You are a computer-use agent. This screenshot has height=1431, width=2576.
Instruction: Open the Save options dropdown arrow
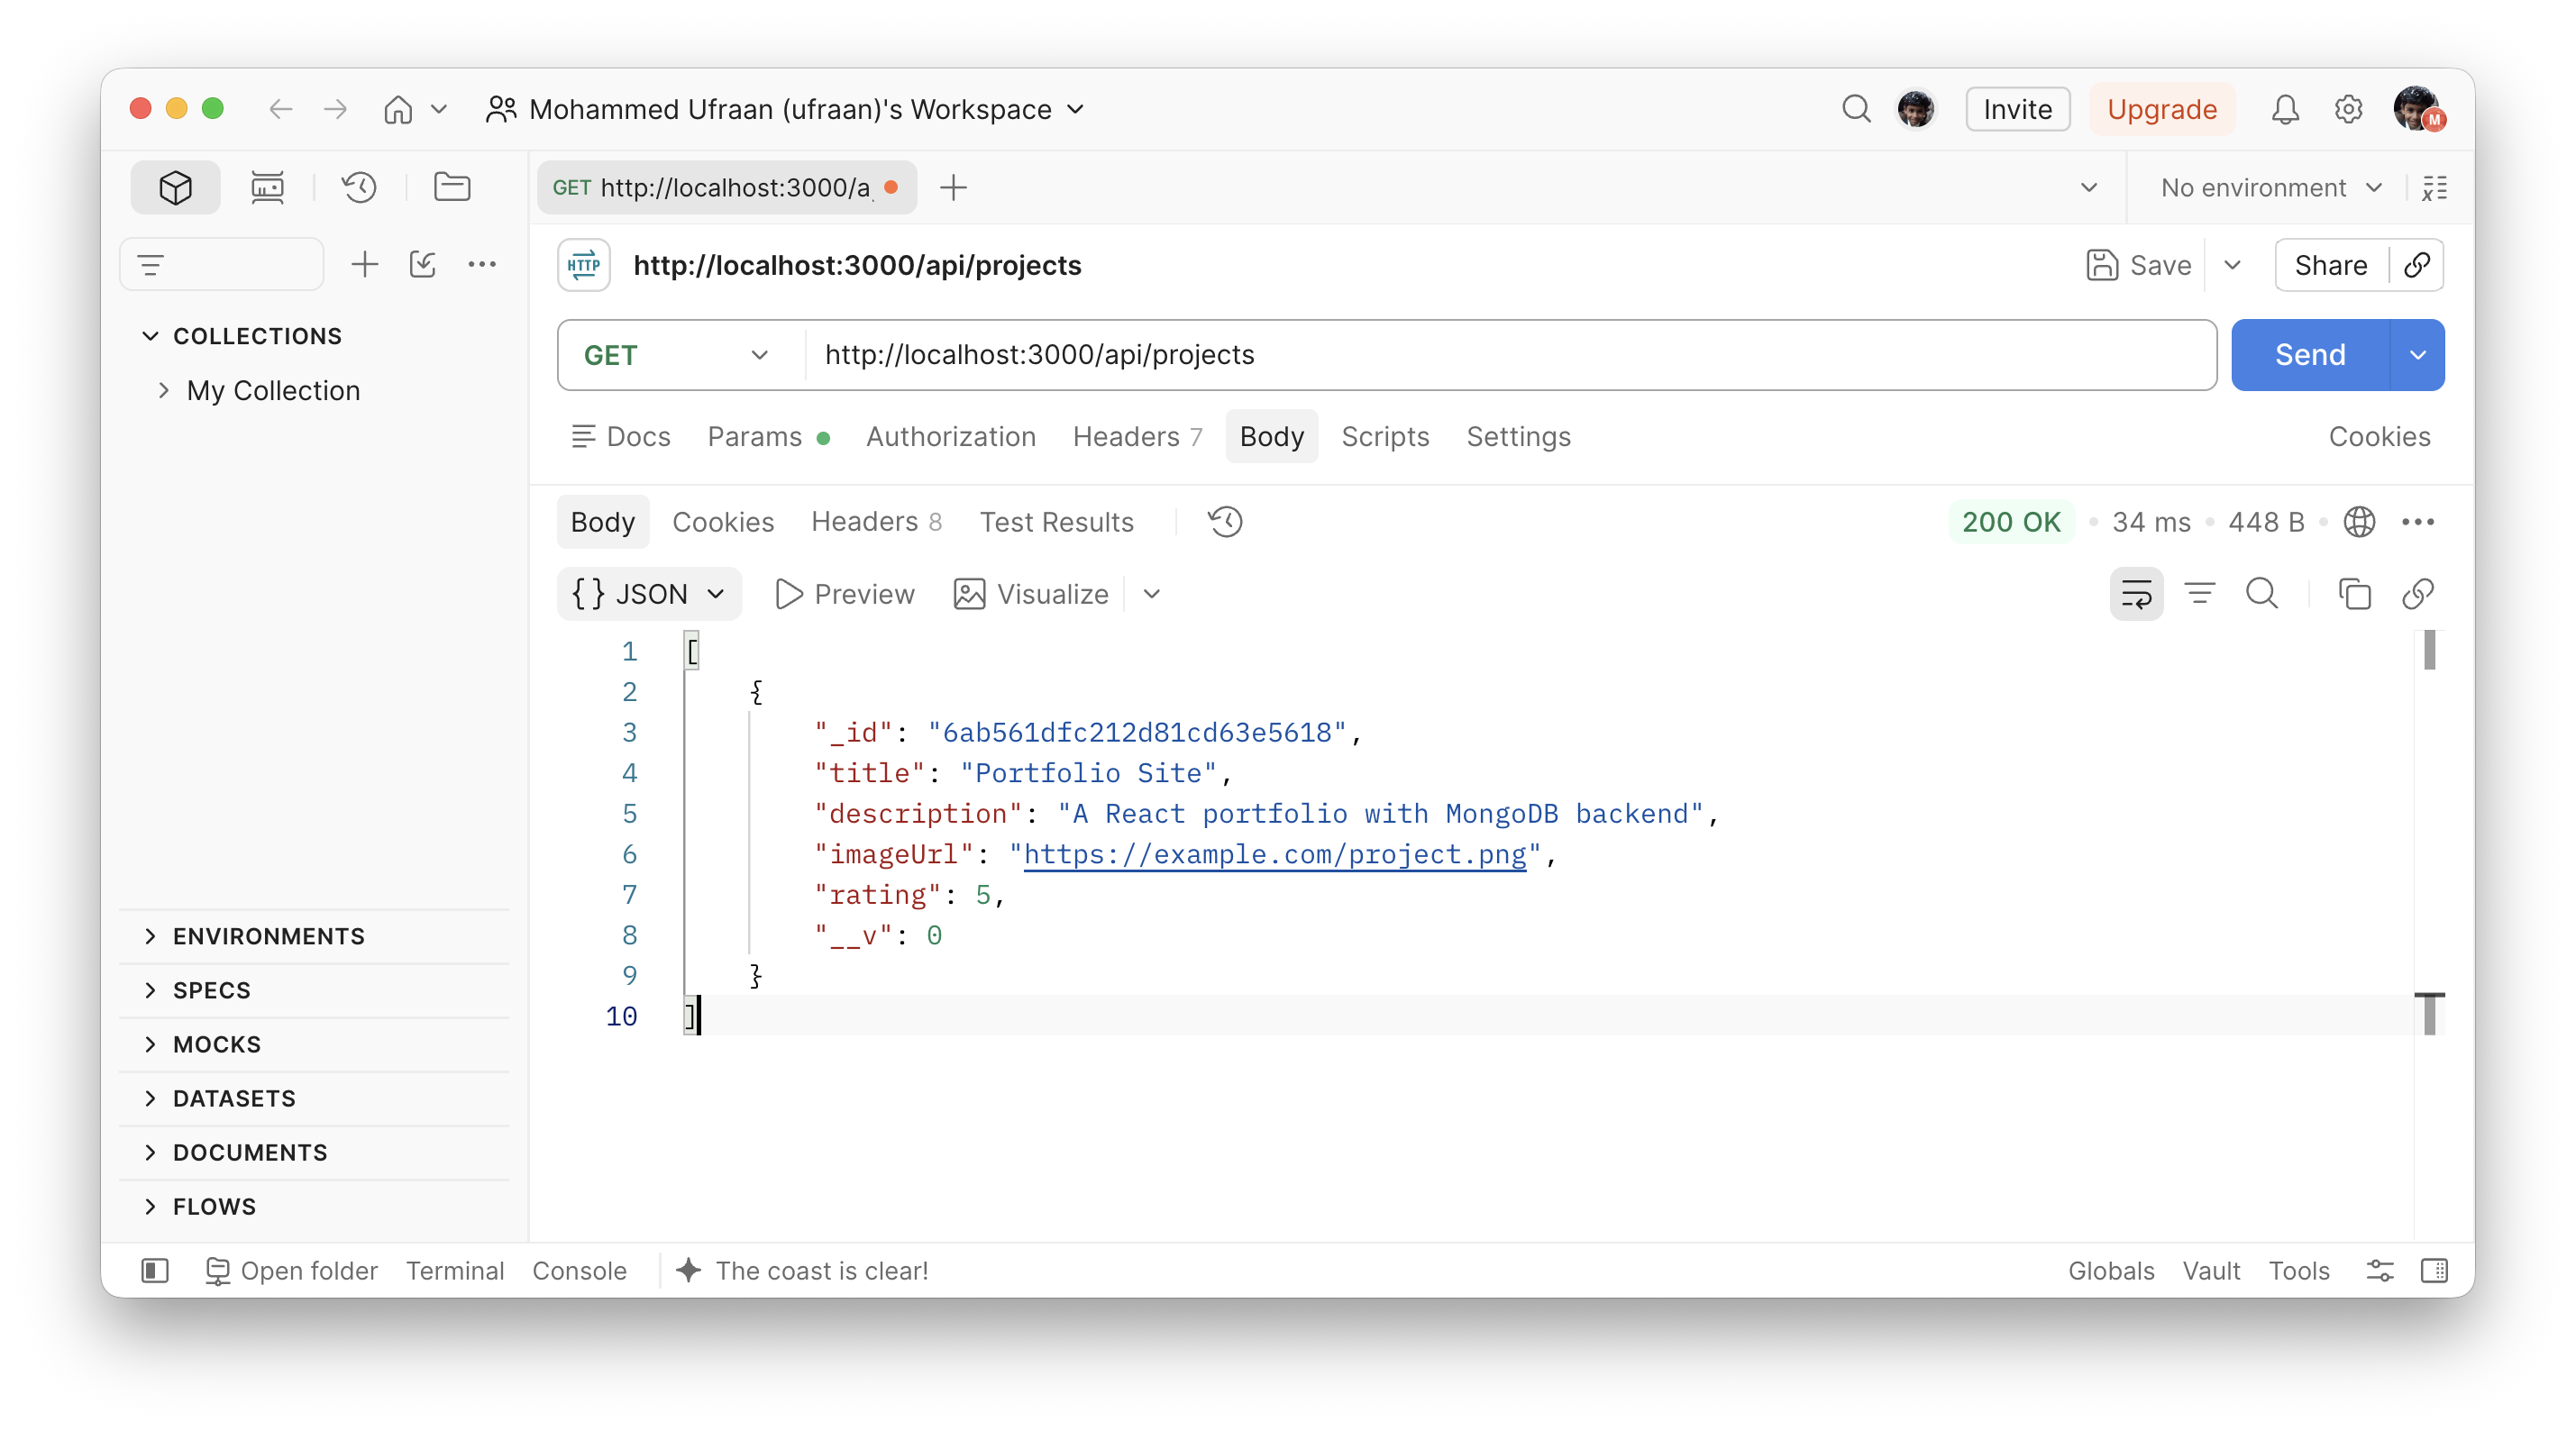tap(2232, 265)
